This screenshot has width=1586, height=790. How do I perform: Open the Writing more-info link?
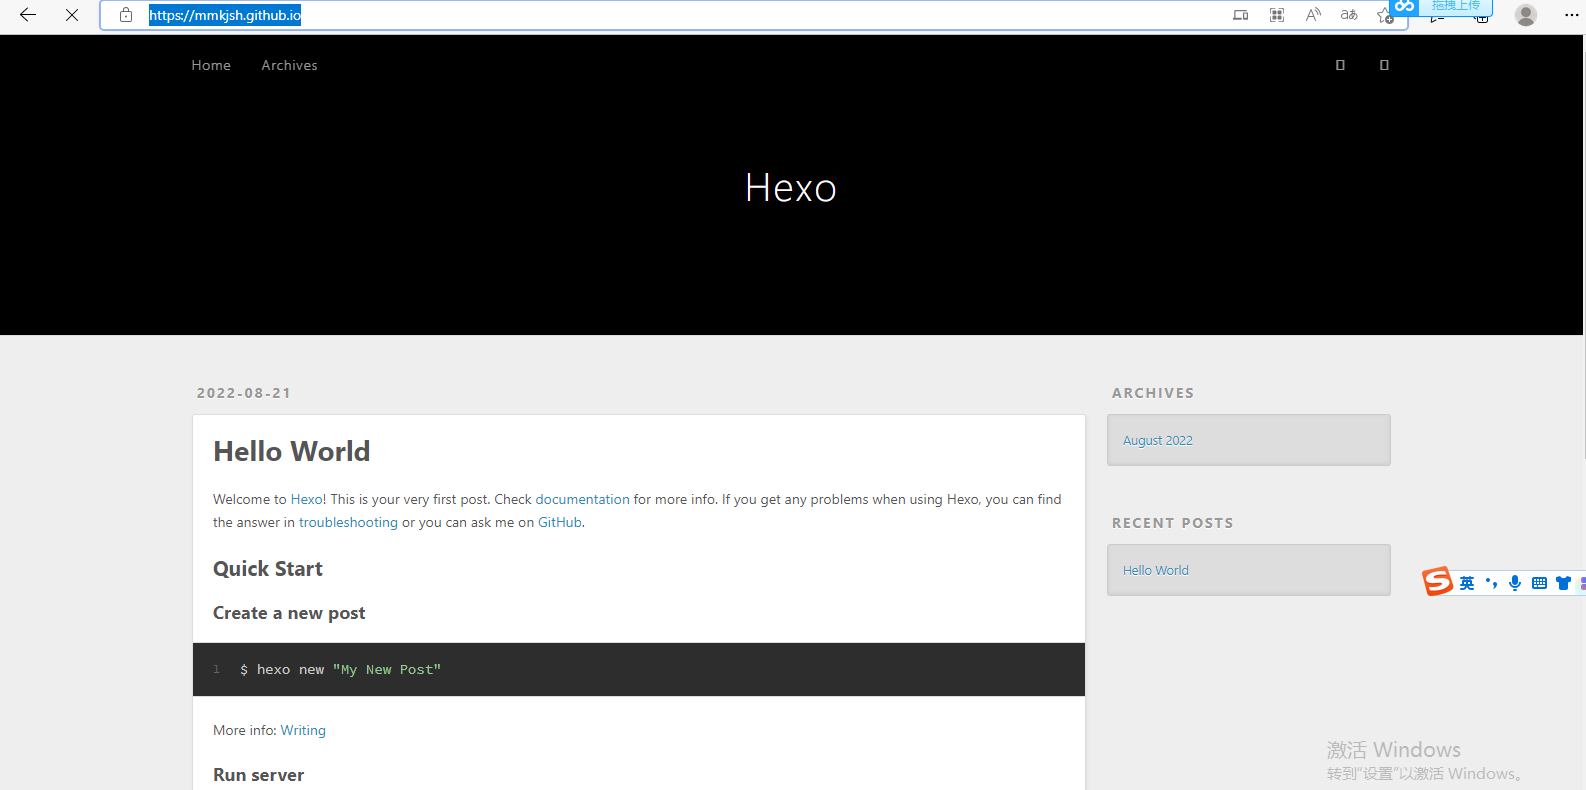tap(303, 730)
